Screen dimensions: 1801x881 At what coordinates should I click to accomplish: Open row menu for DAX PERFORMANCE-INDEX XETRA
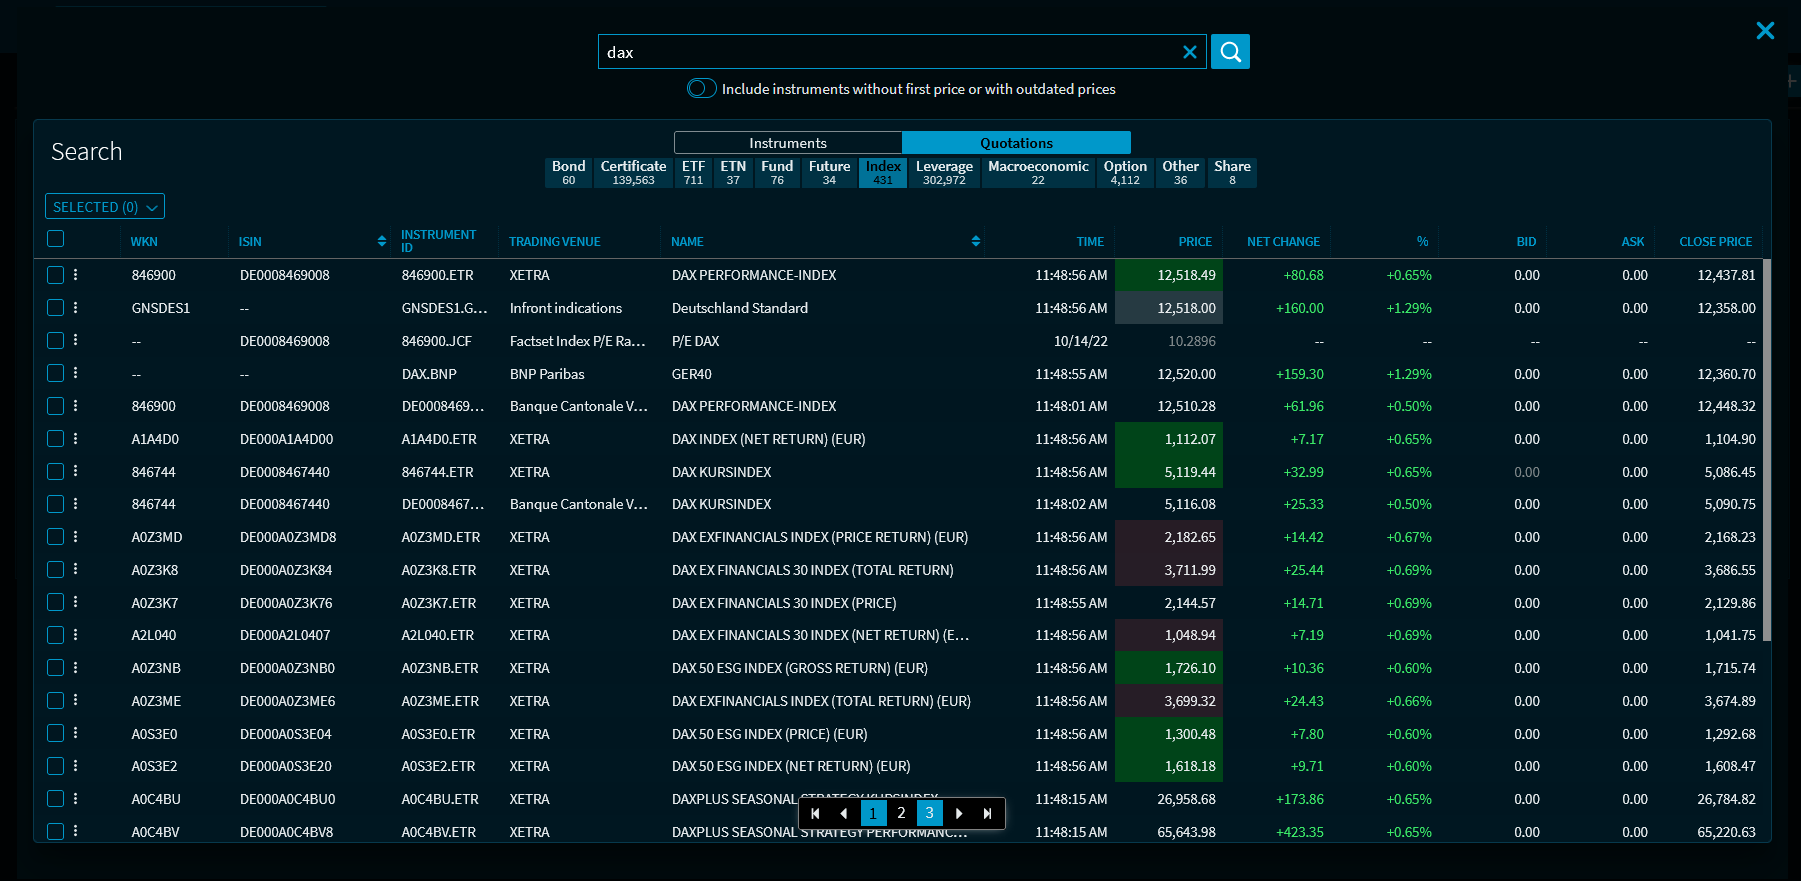(75, 275)
